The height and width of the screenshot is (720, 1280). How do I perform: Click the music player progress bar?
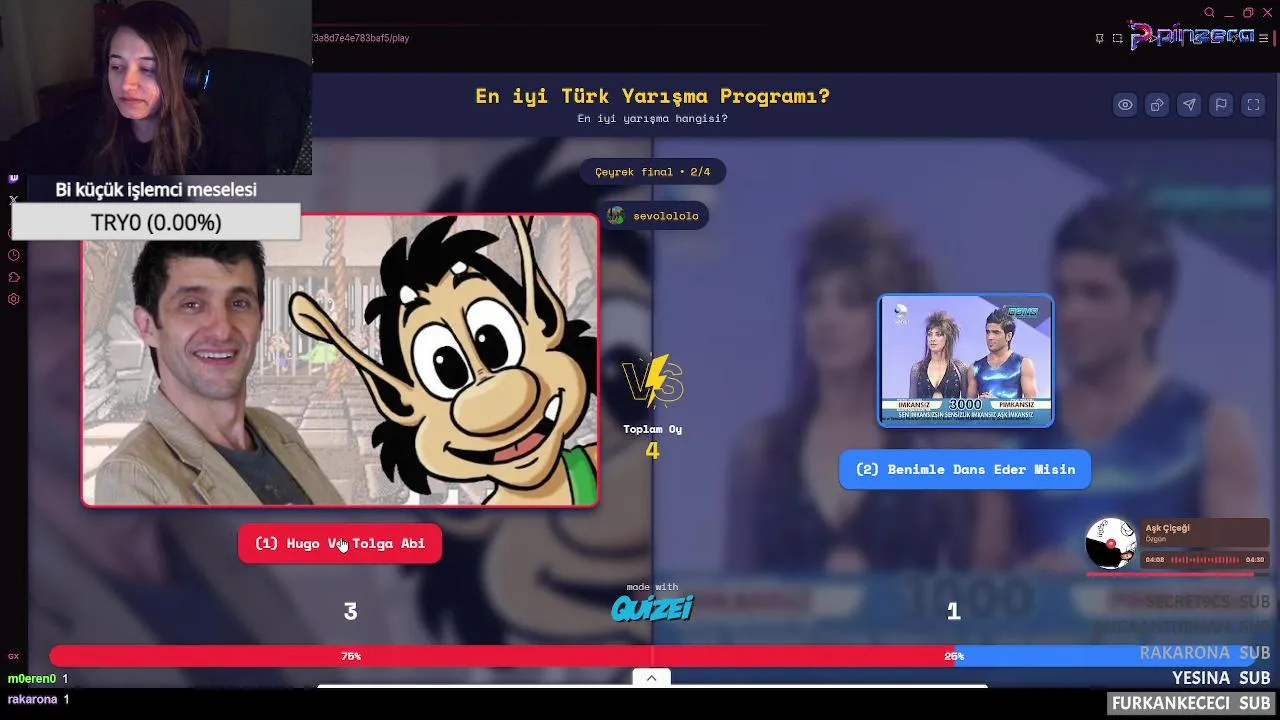[x=1177, y=574]
